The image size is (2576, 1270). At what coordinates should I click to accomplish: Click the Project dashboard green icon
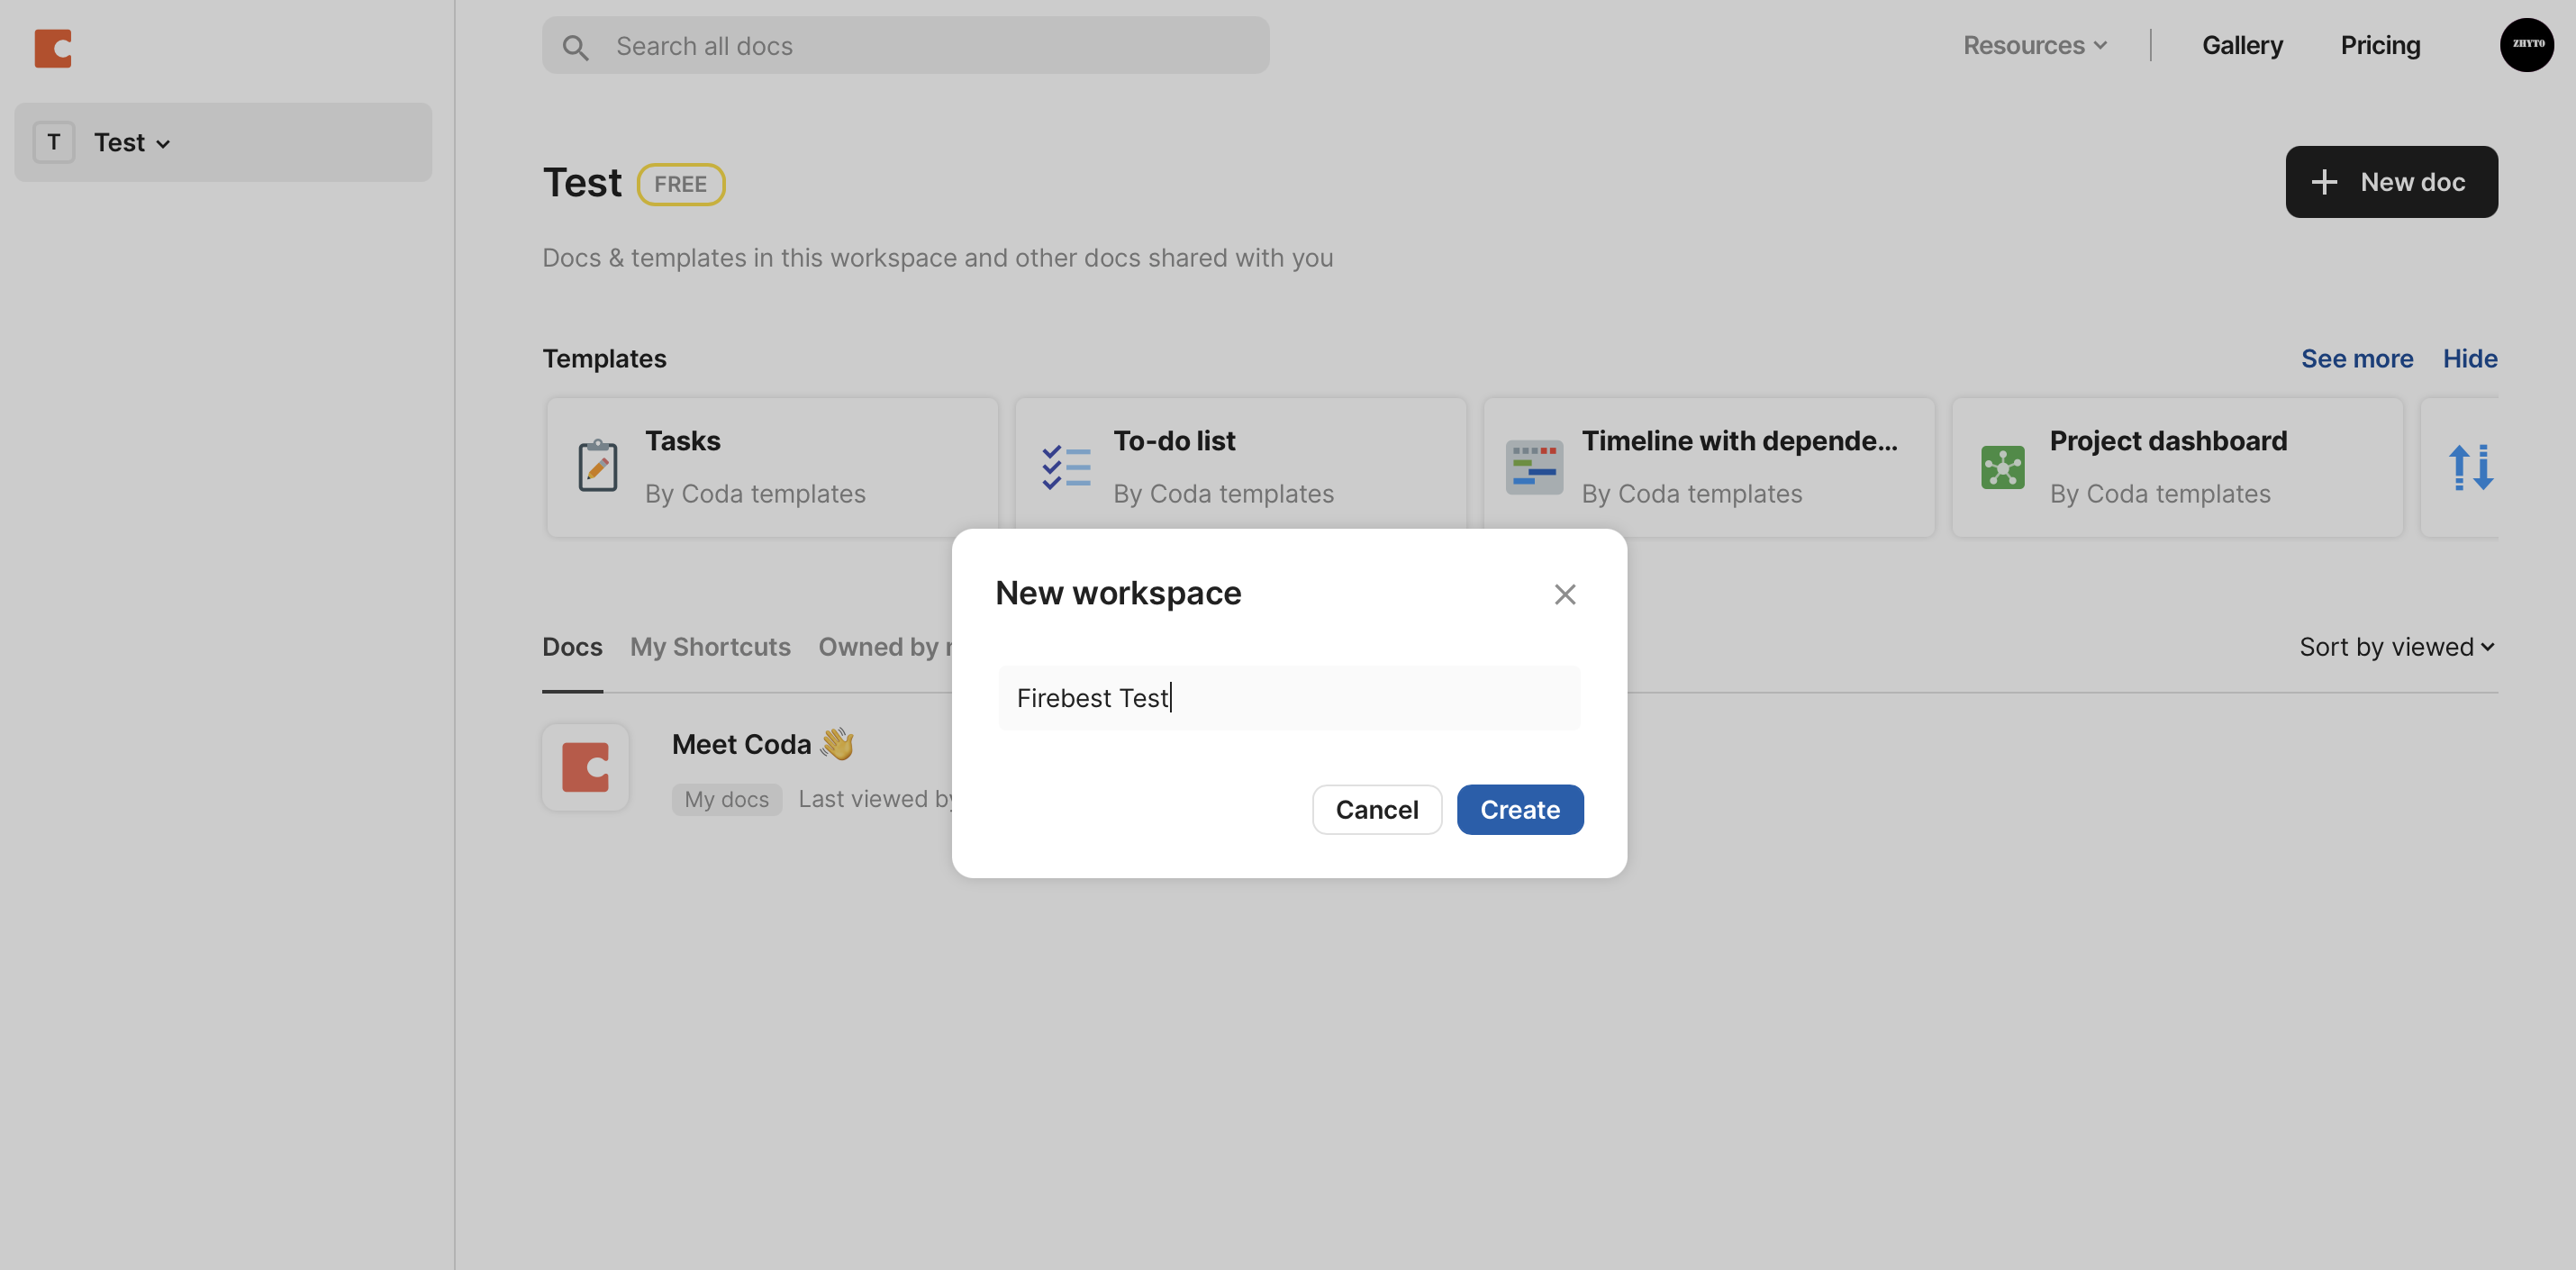click(2002, 467)
